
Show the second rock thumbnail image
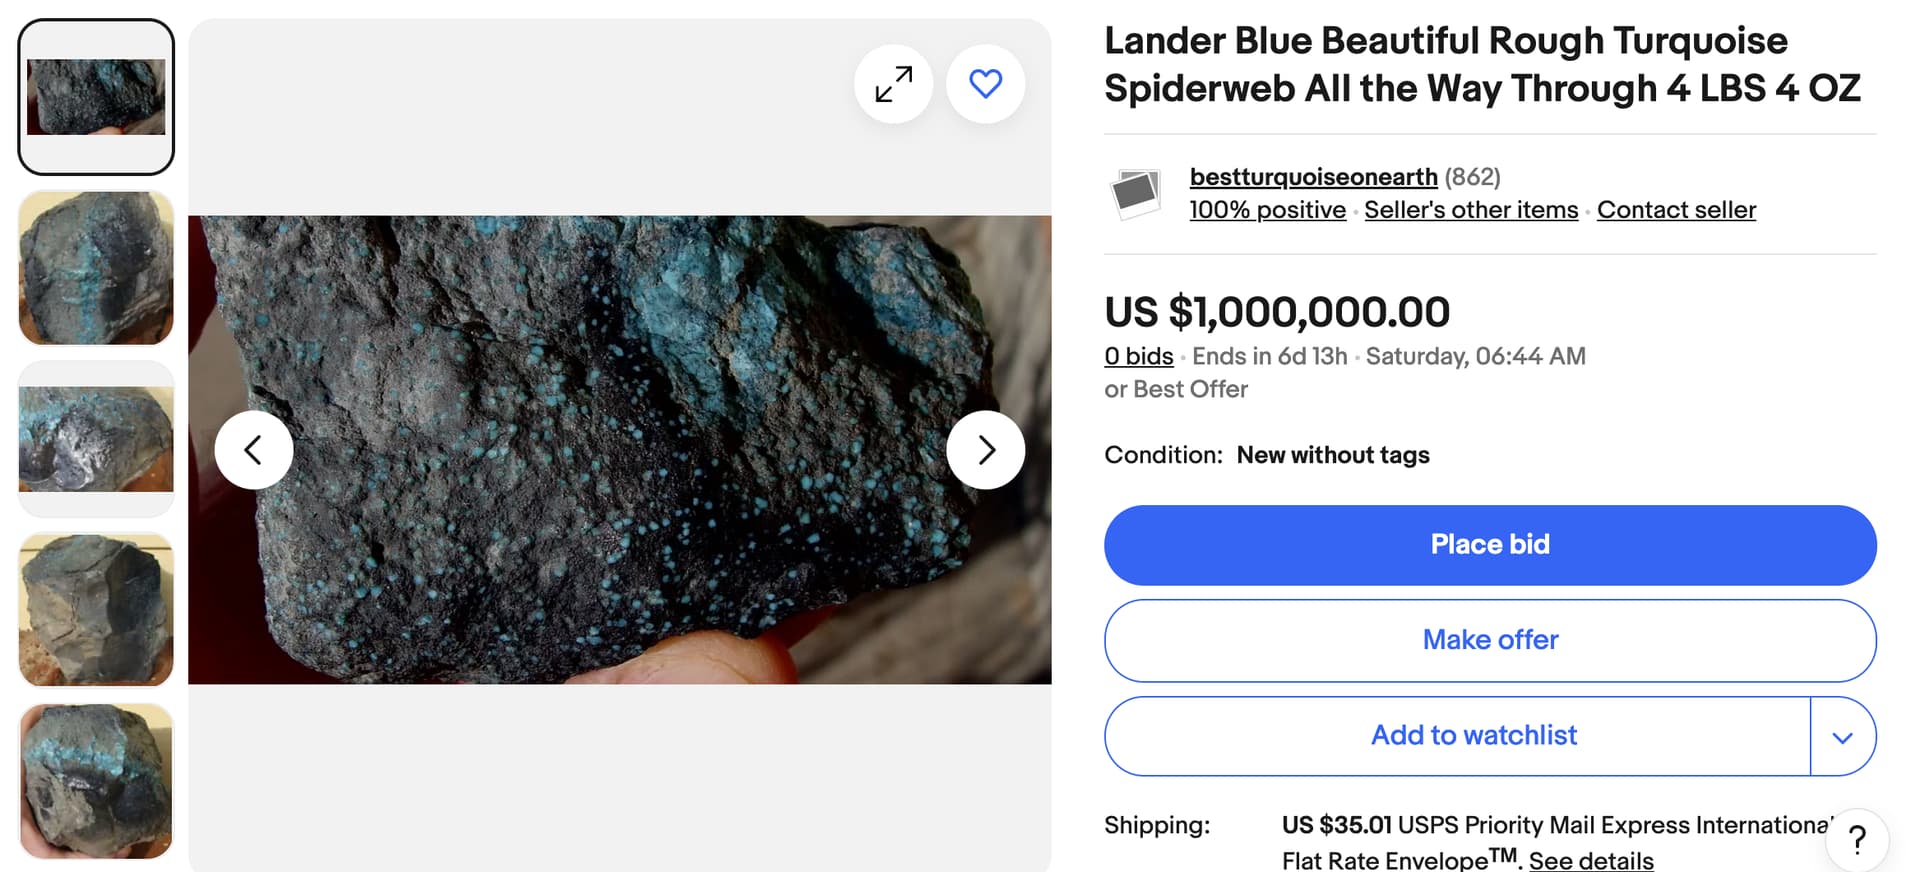96,268
